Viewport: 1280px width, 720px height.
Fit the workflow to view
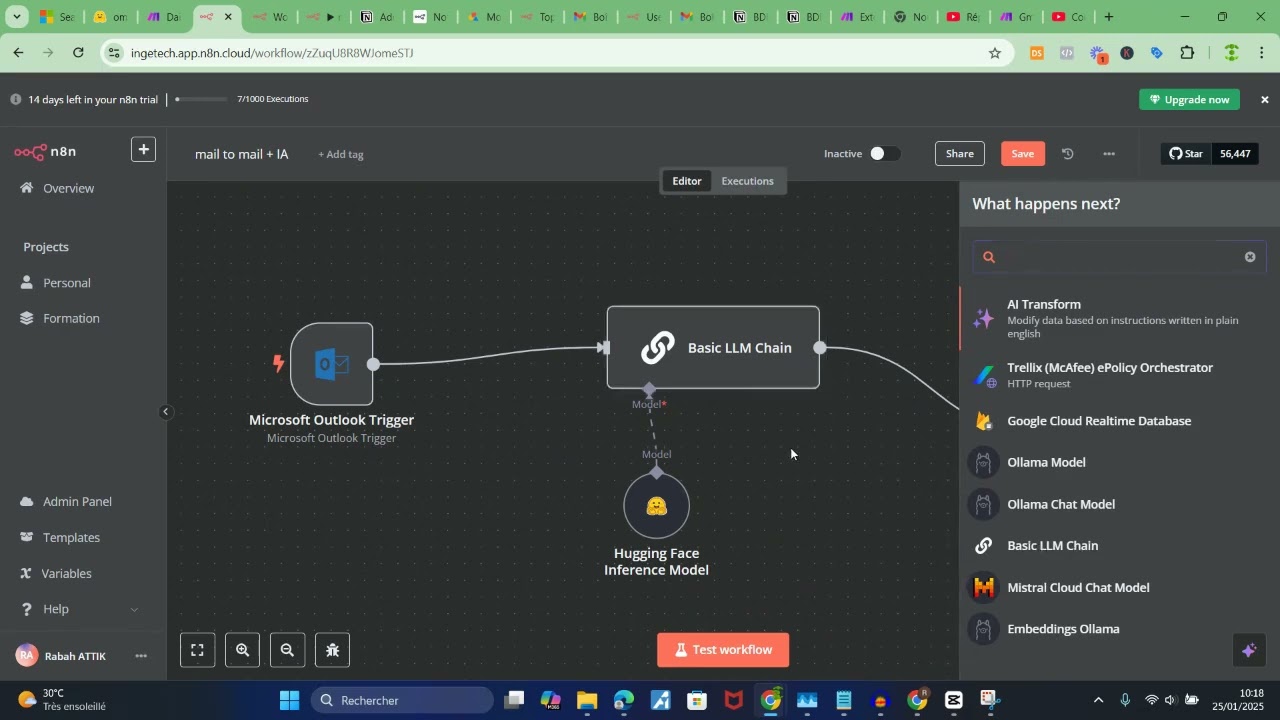point(197,650)
